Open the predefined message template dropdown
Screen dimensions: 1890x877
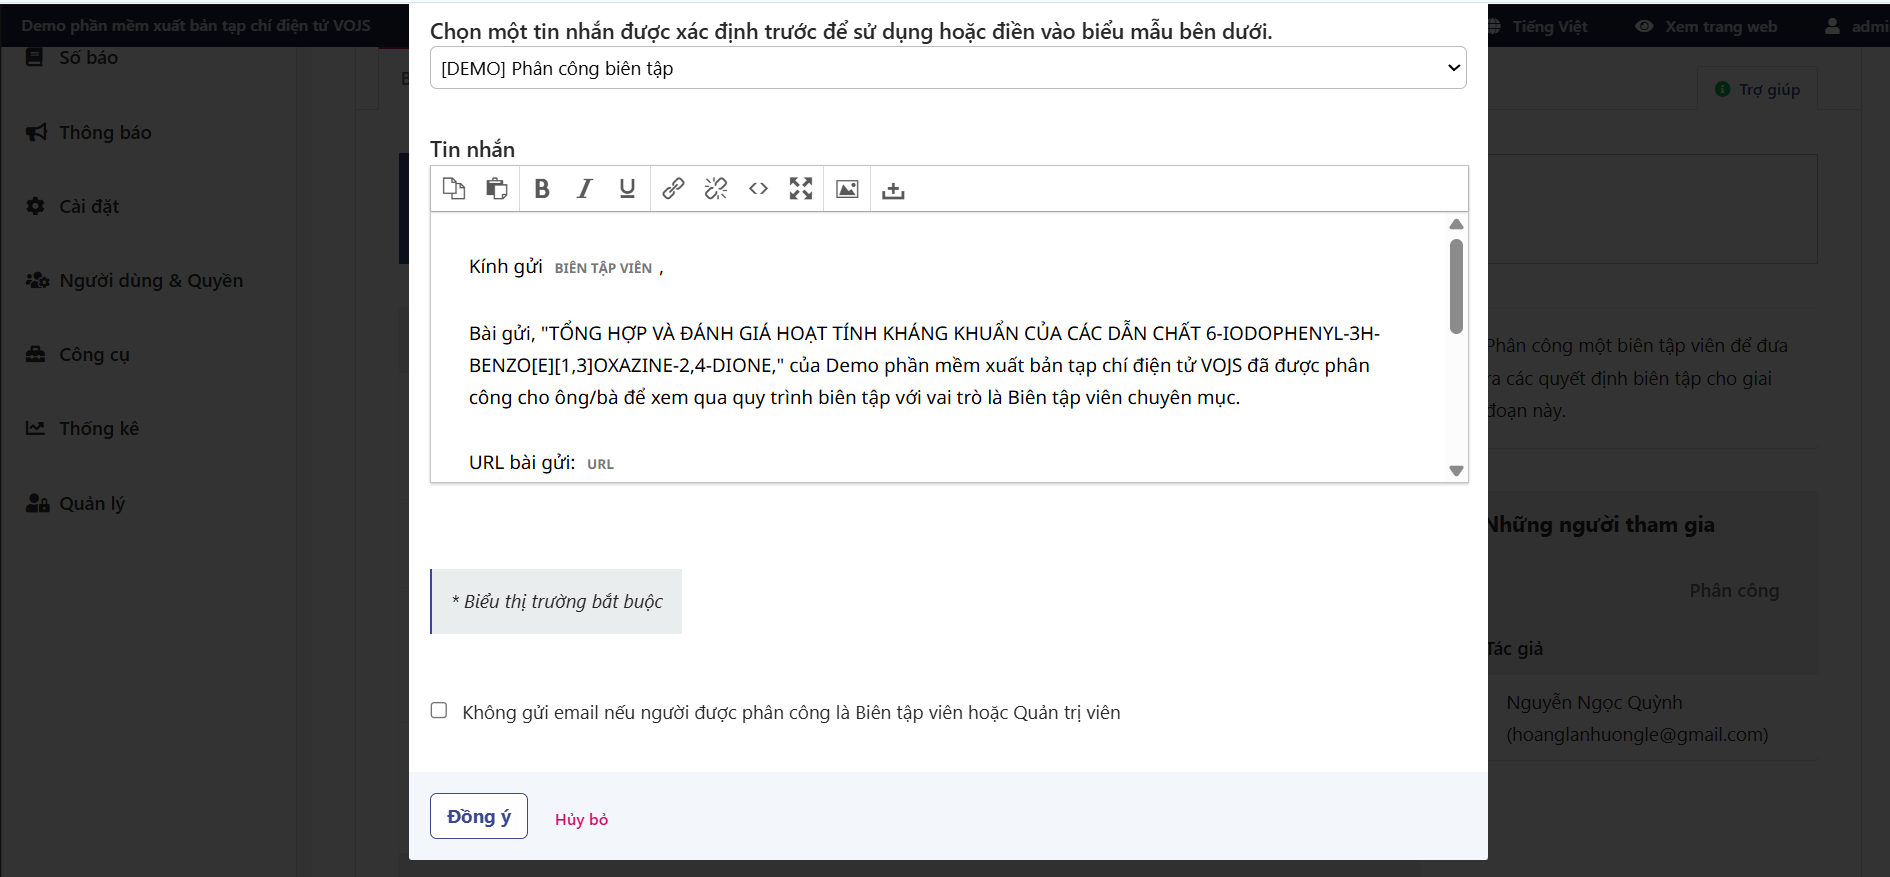[x=947, y=68]
